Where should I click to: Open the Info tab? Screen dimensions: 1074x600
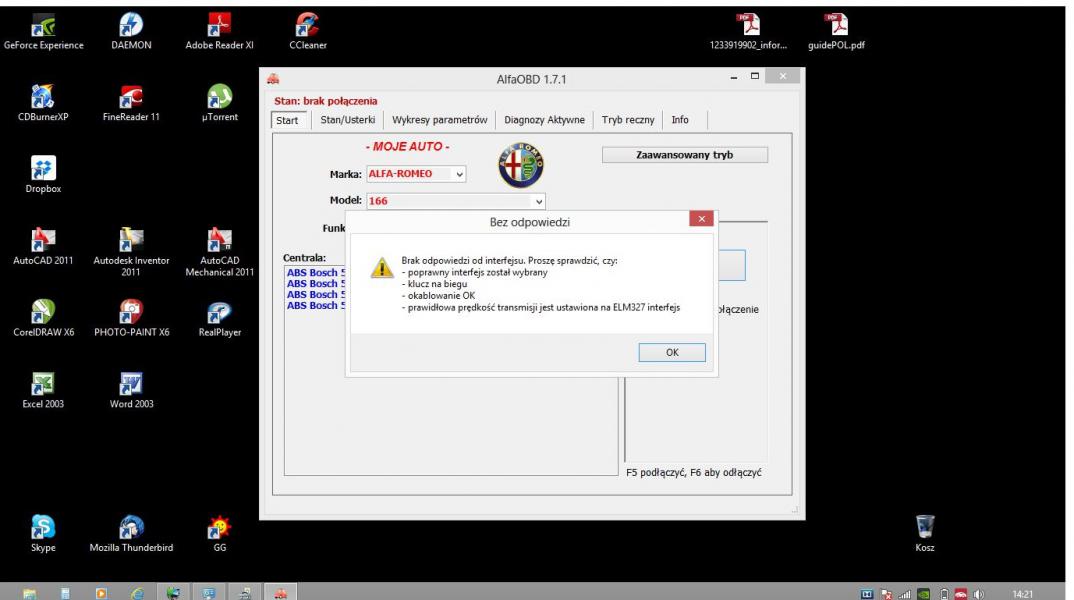(x=680, y=120)
